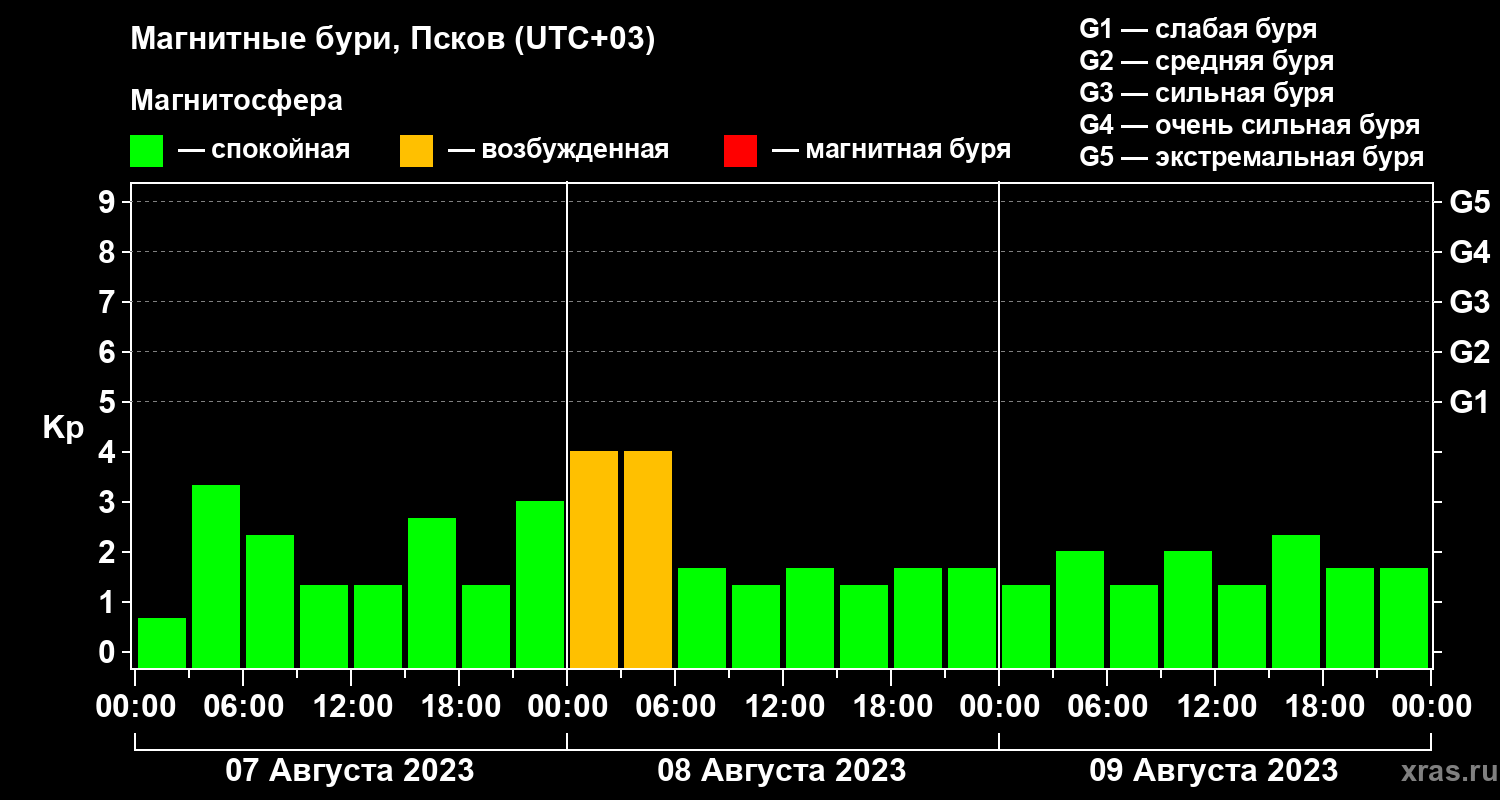Screen dimensions: 1500x800
Task: Click the shortest green bar, 00:00–03:00 on 07 Августа
Action: tap(162, 643)
